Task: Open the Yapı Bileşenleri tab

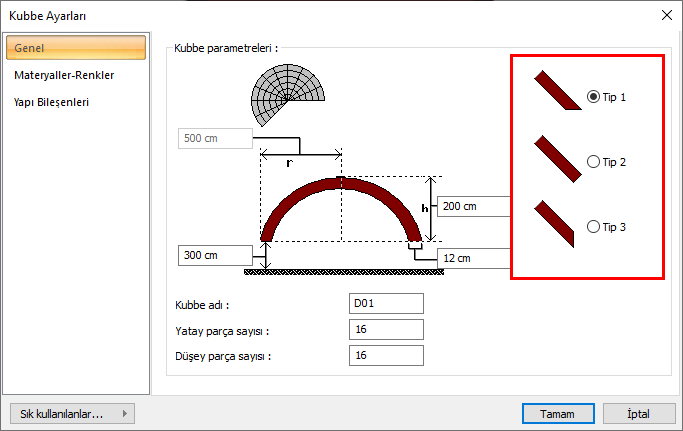Action: (x=51, y=102)
